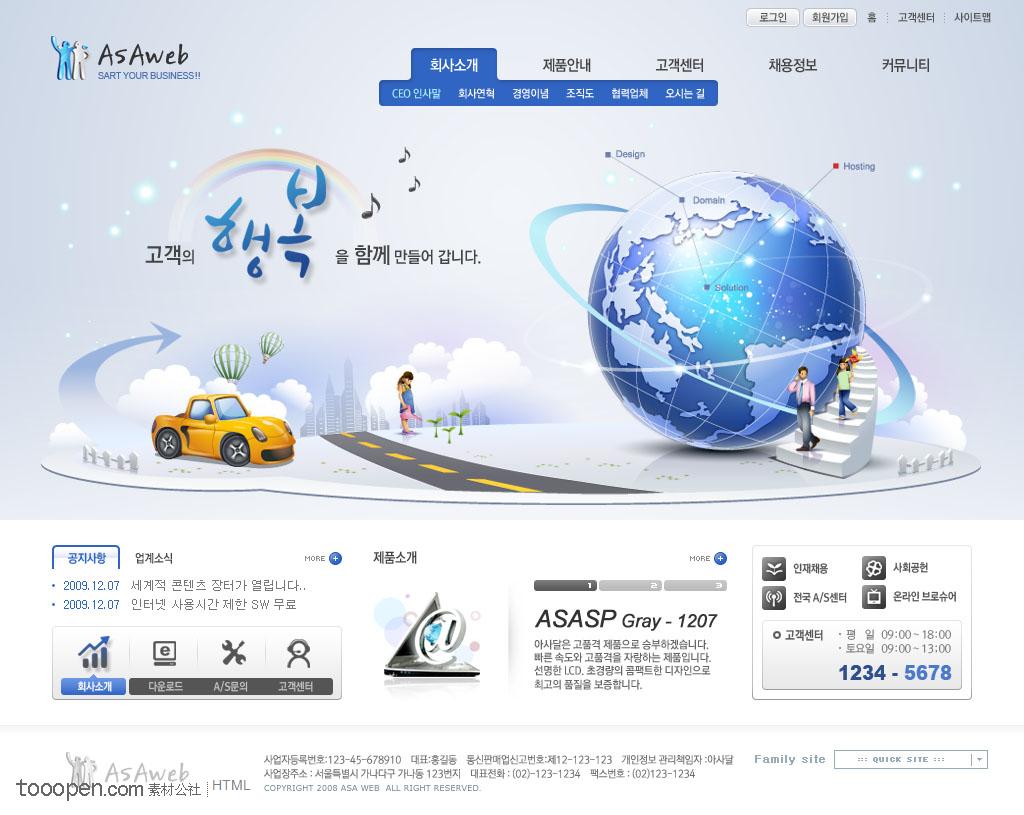Open the 채용정보 main menu
This screenshot has height=815, width=1024.
coord(793,65)
